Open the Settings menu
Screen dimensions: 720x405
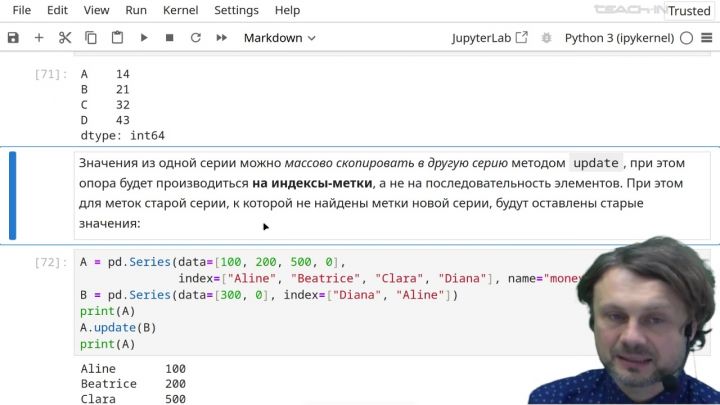tap(236, 10)
